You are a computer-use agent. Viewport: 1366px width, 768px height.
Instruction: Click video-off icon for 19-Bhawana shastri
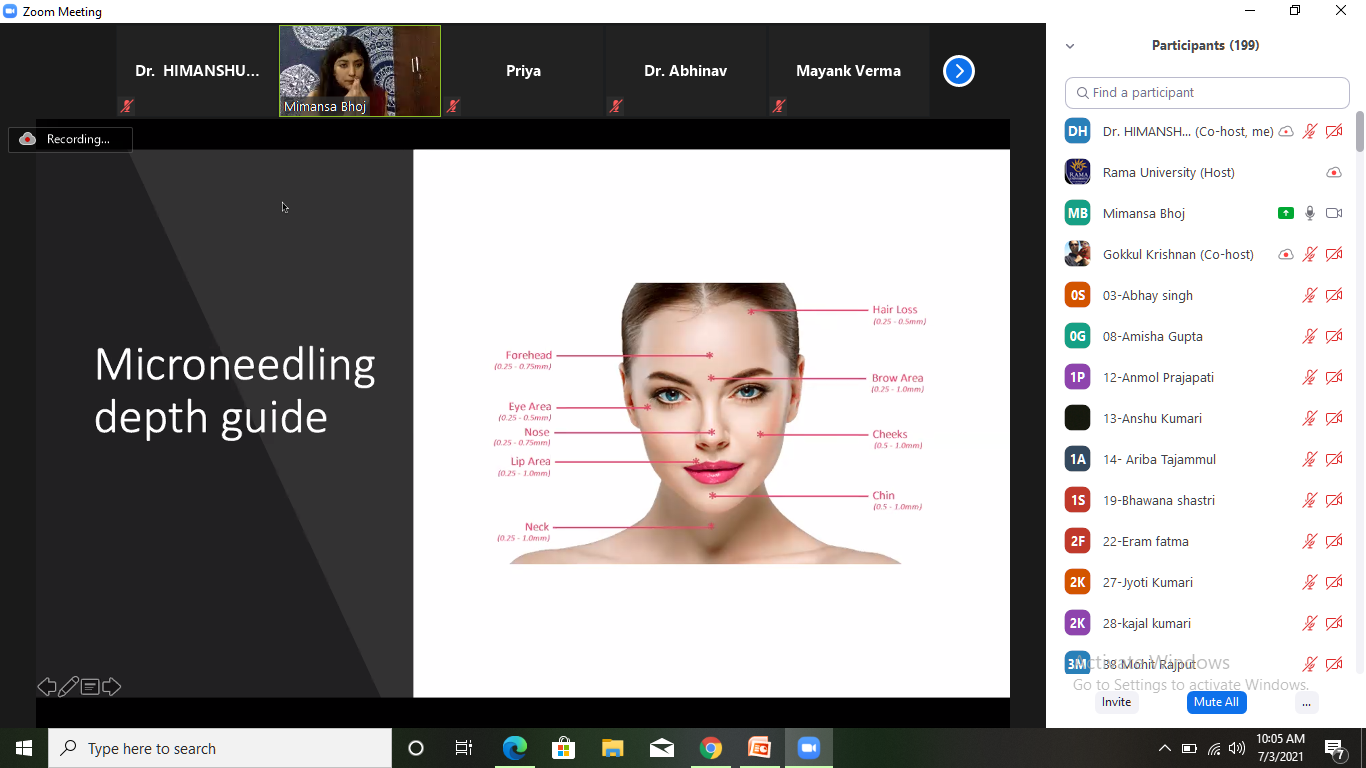tap(1334, 501)
